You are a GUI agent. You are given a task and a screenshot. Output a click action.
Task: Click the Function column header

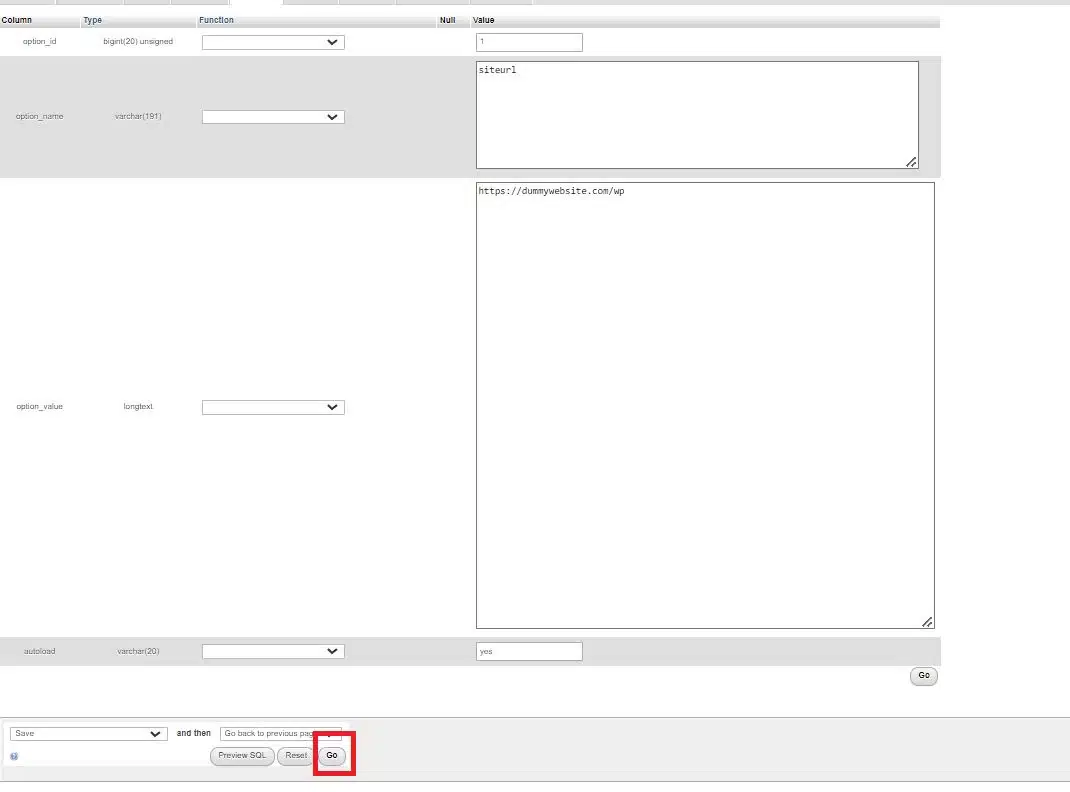point(216,20)
